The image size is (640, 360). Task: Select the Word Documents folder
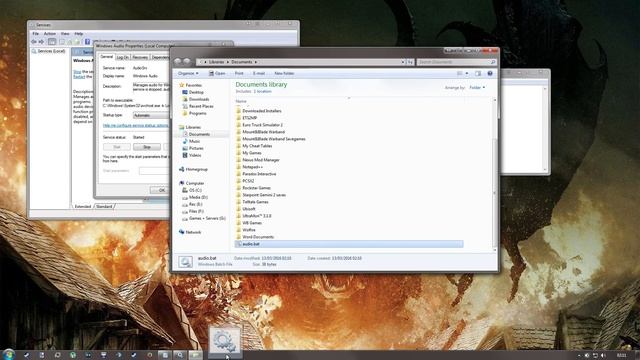click(x=255, y=237)
